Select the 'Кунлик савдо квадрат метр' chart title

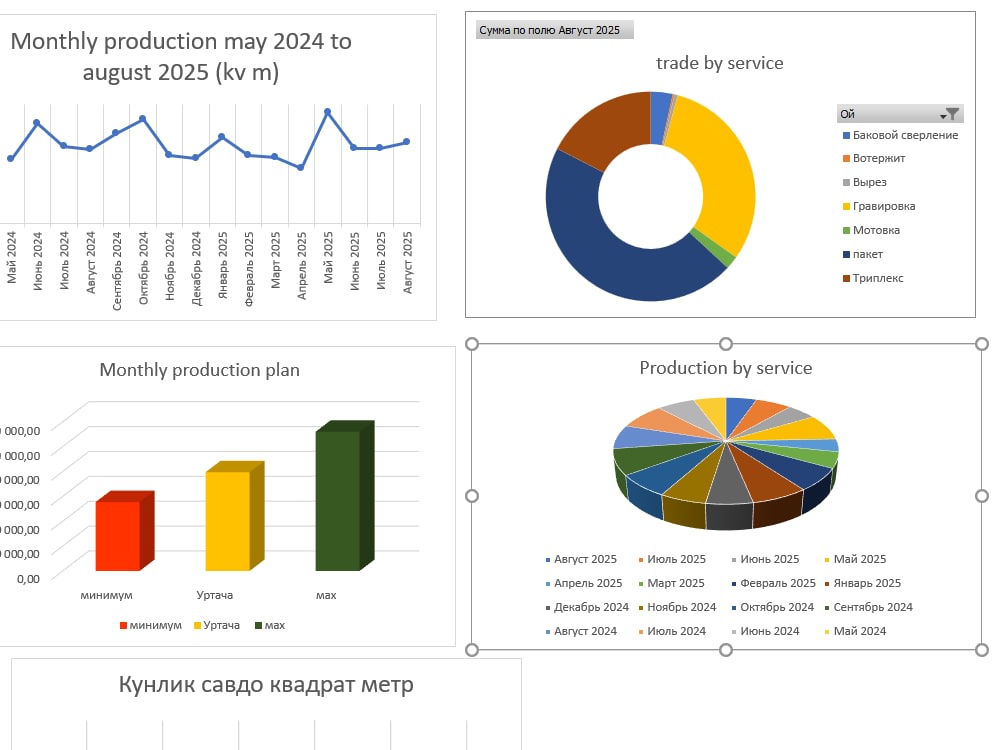coord(266,684)
